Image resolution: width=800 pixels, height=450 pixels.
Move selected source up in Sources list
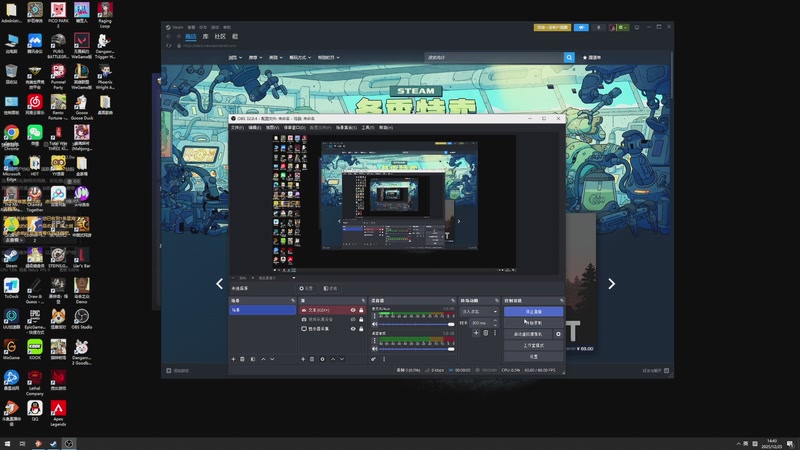pyautogui.click(x=333, y=359)
